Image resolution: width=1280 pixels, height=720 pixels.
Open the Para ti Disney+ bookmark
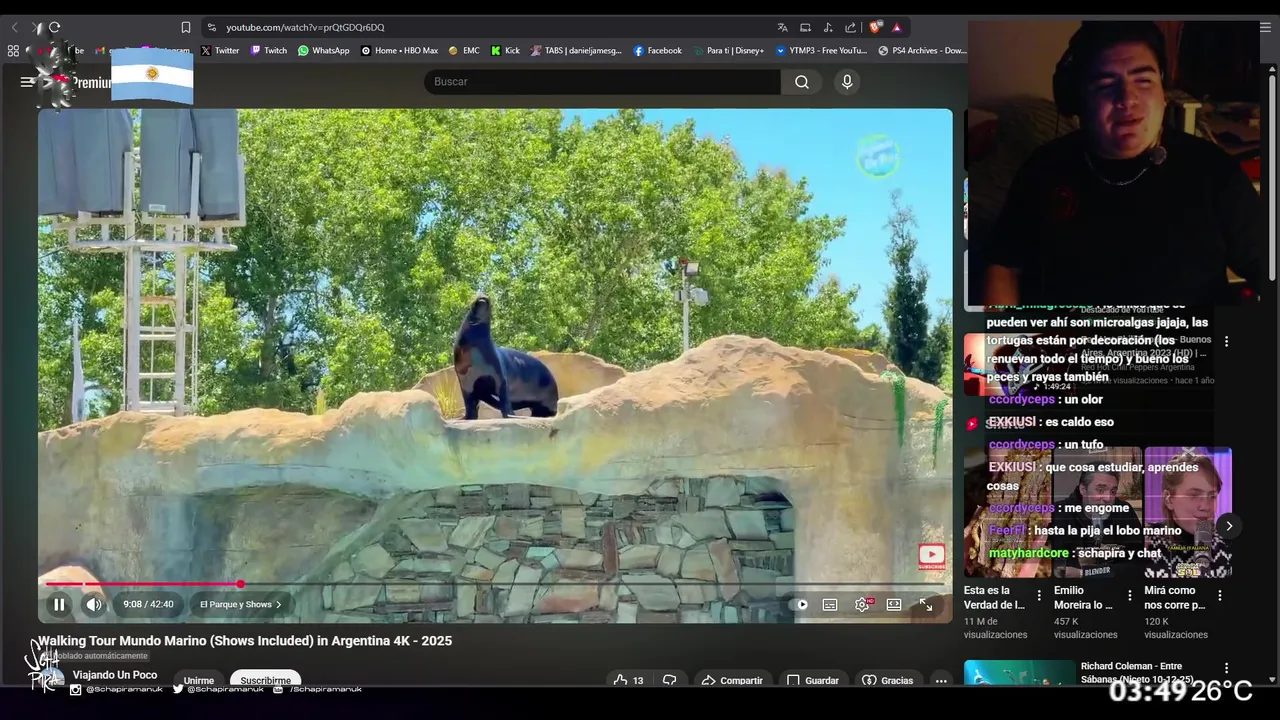pyautogui.click(x=728, y=50)
